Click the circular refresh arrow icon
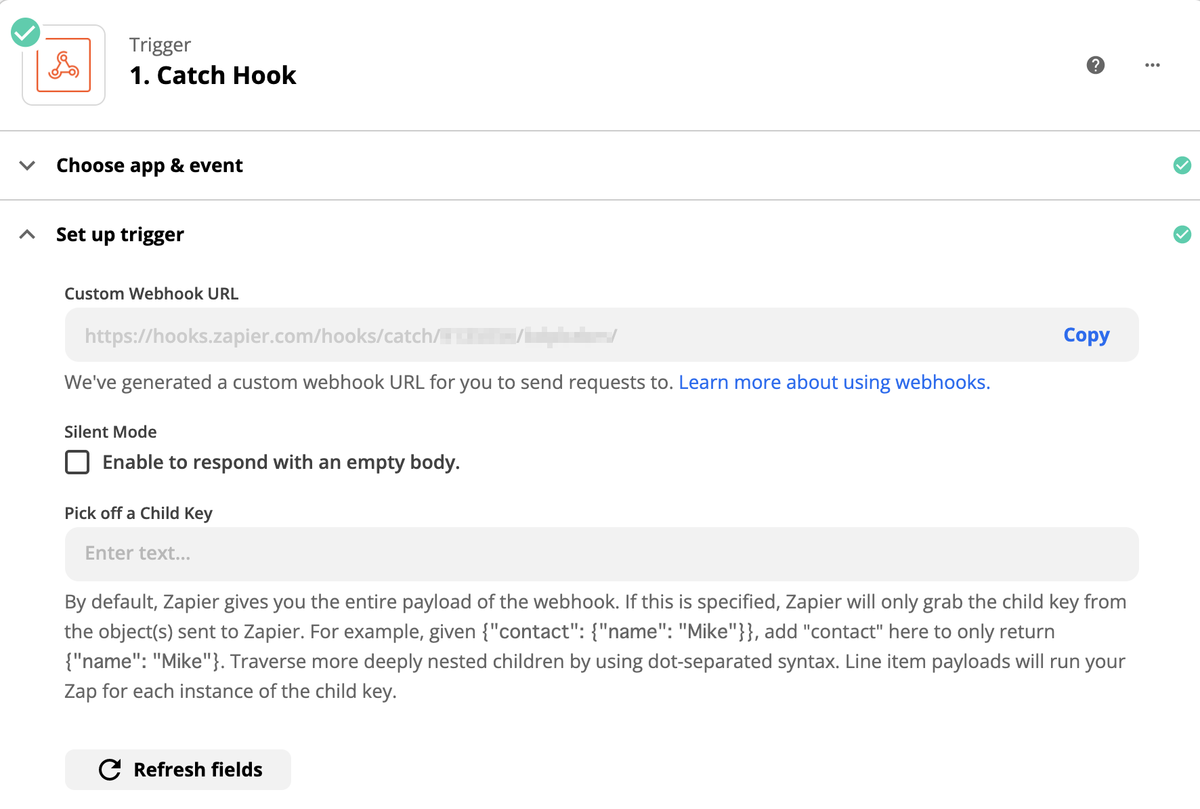Viewport: 1200px width, 809px height. tap(110, 770)
